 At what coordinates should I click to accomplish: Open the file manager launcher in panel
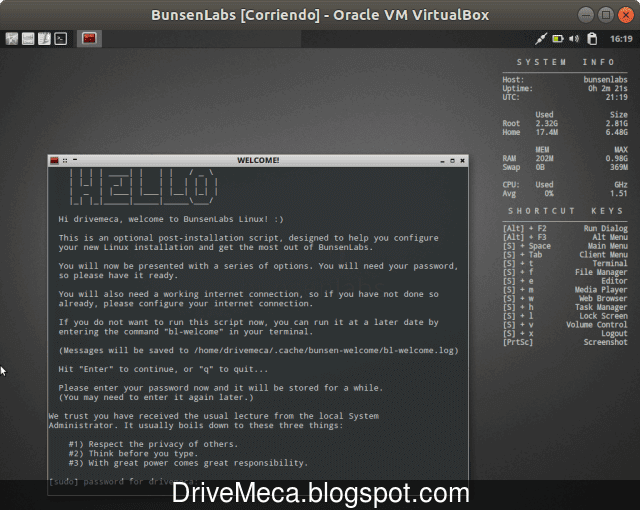pyautogui.click(x=28, y=39)
